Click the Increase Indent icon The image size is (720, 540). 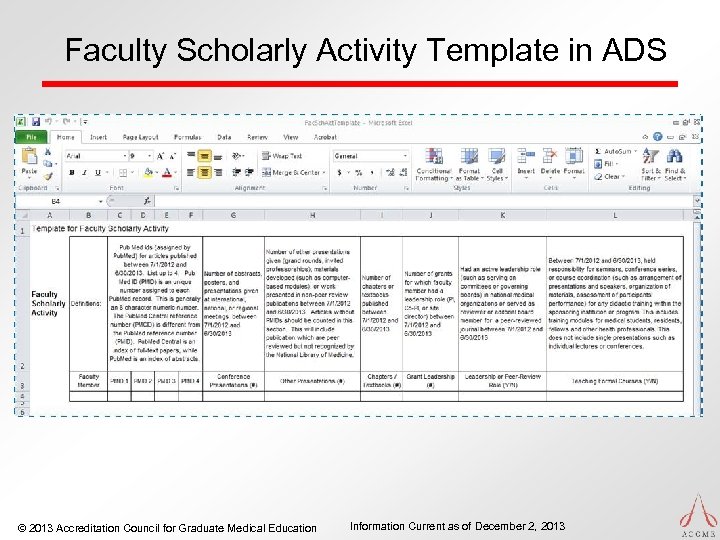[249, 173]
